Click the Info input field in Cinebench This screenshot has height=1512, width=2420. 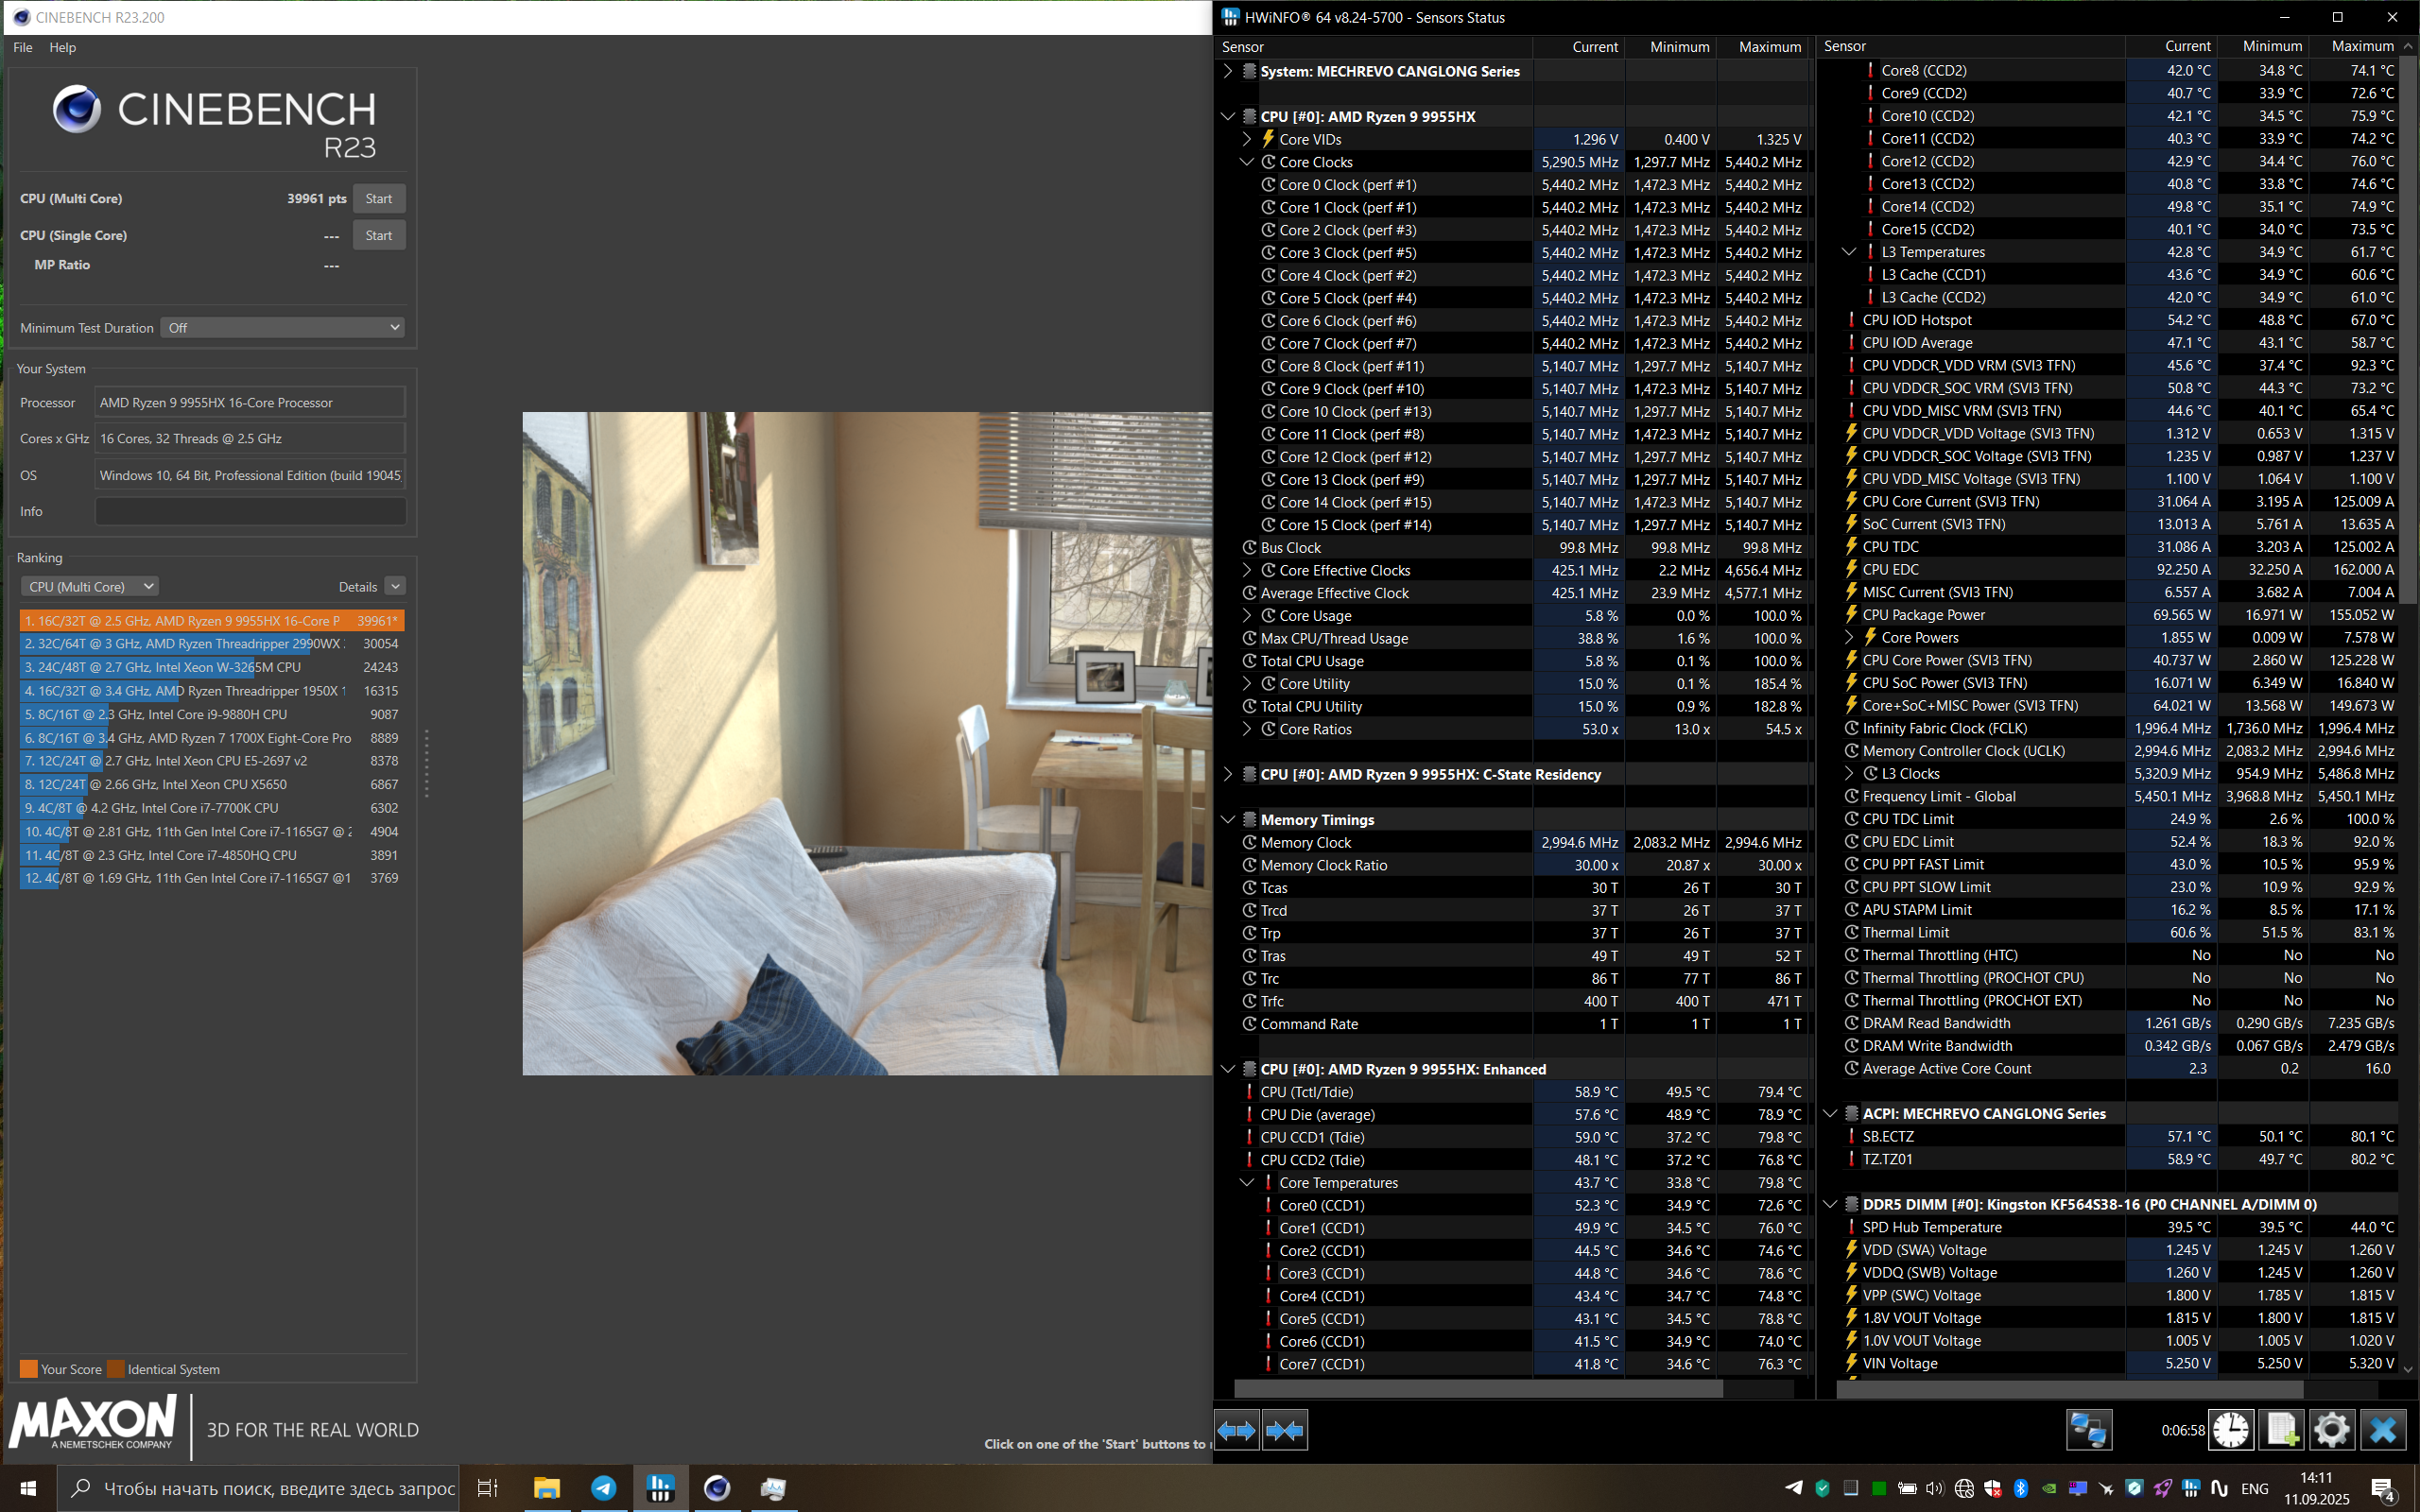pyautogui.click(x=250, y=511)
